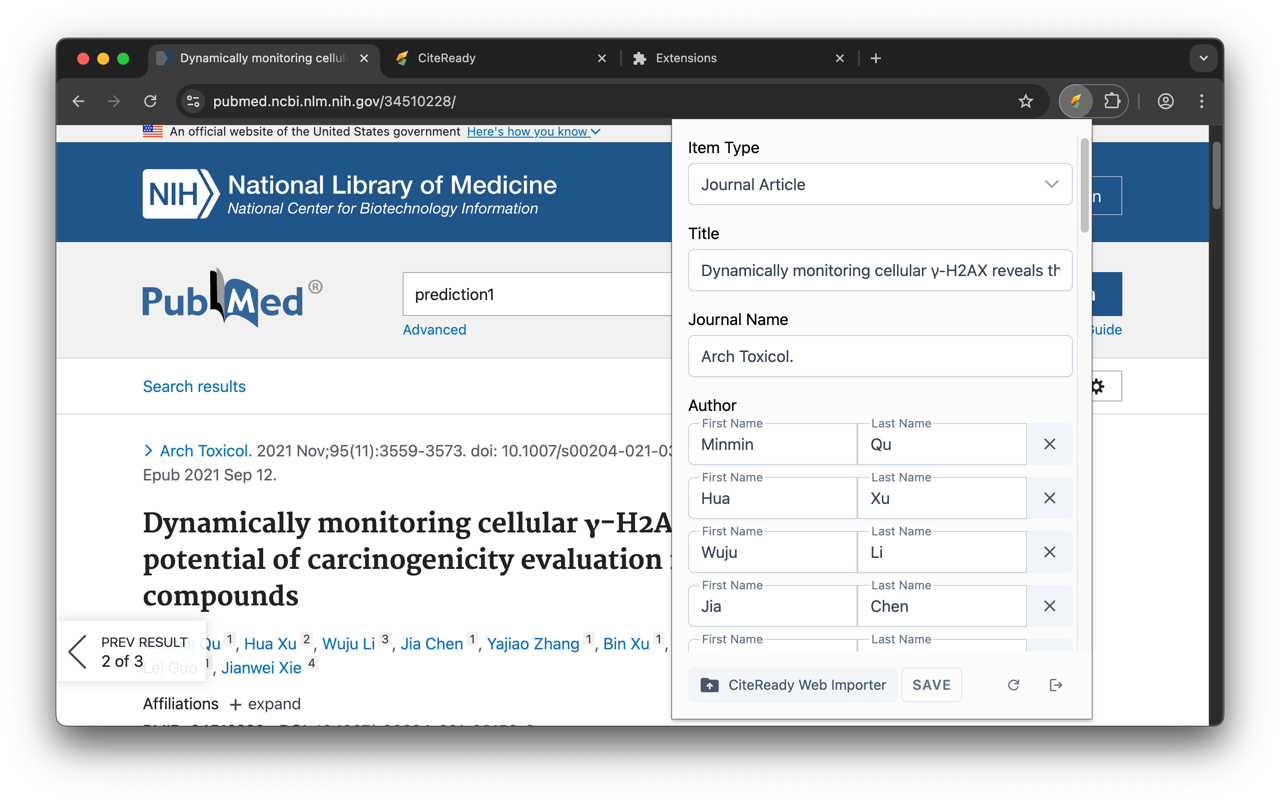This screenshot has height=800, width=1280.
Task: Open a new browser tab
Action: point(875,58)
